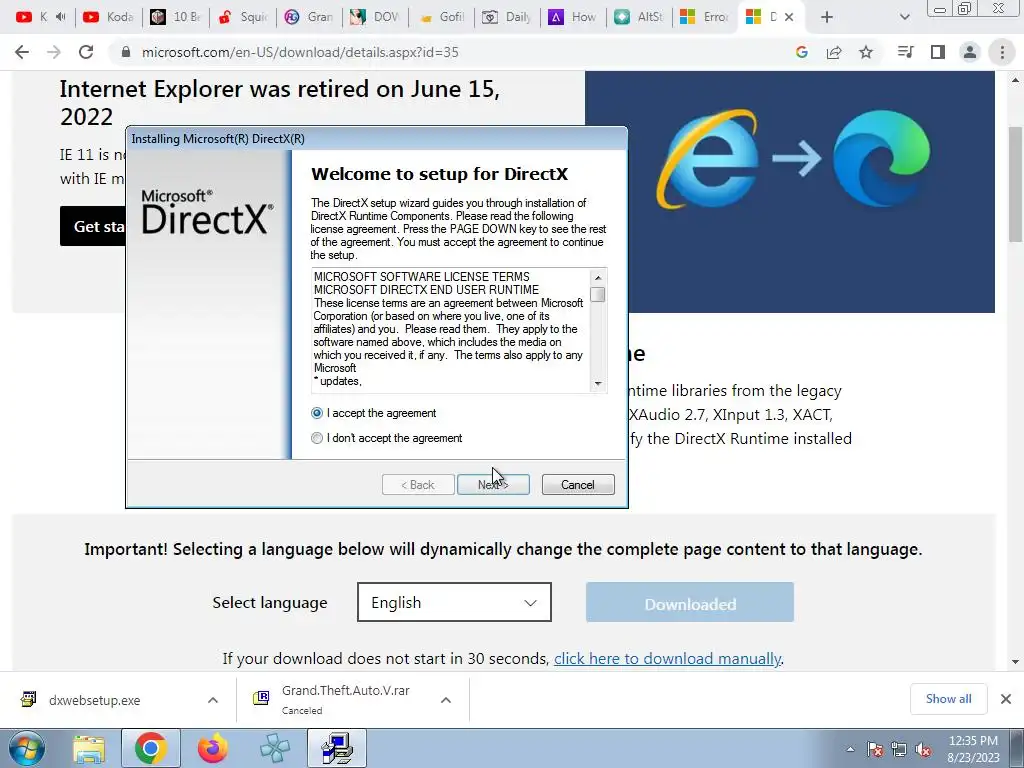Viewport: 1024px width, 768px height.
Task: Click the page vertical scrollbar thumb
Action: pyautogui.click(x=1015, y=183)
